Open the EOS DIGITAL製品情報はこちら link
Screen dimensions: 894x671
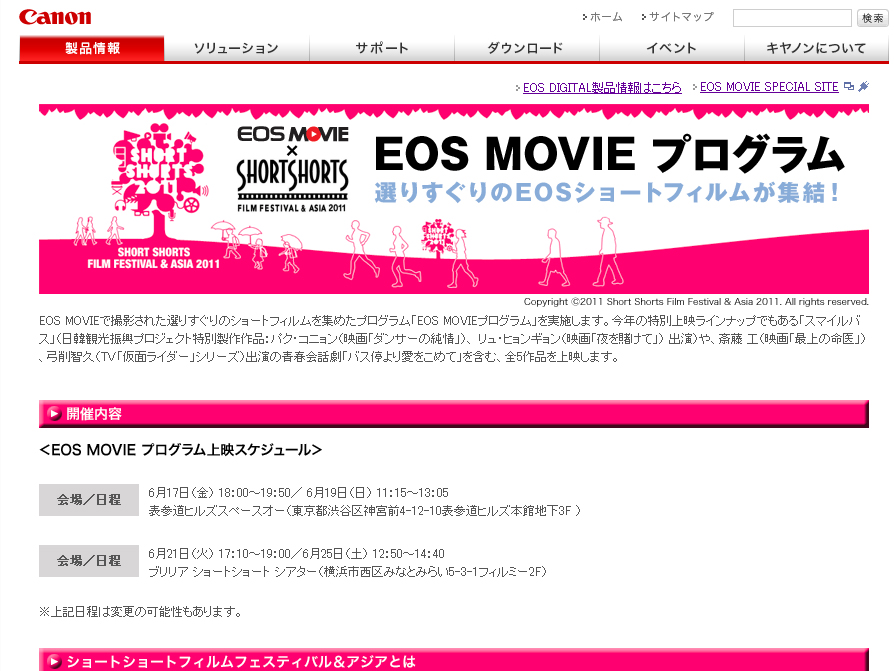tap(602, 87)
